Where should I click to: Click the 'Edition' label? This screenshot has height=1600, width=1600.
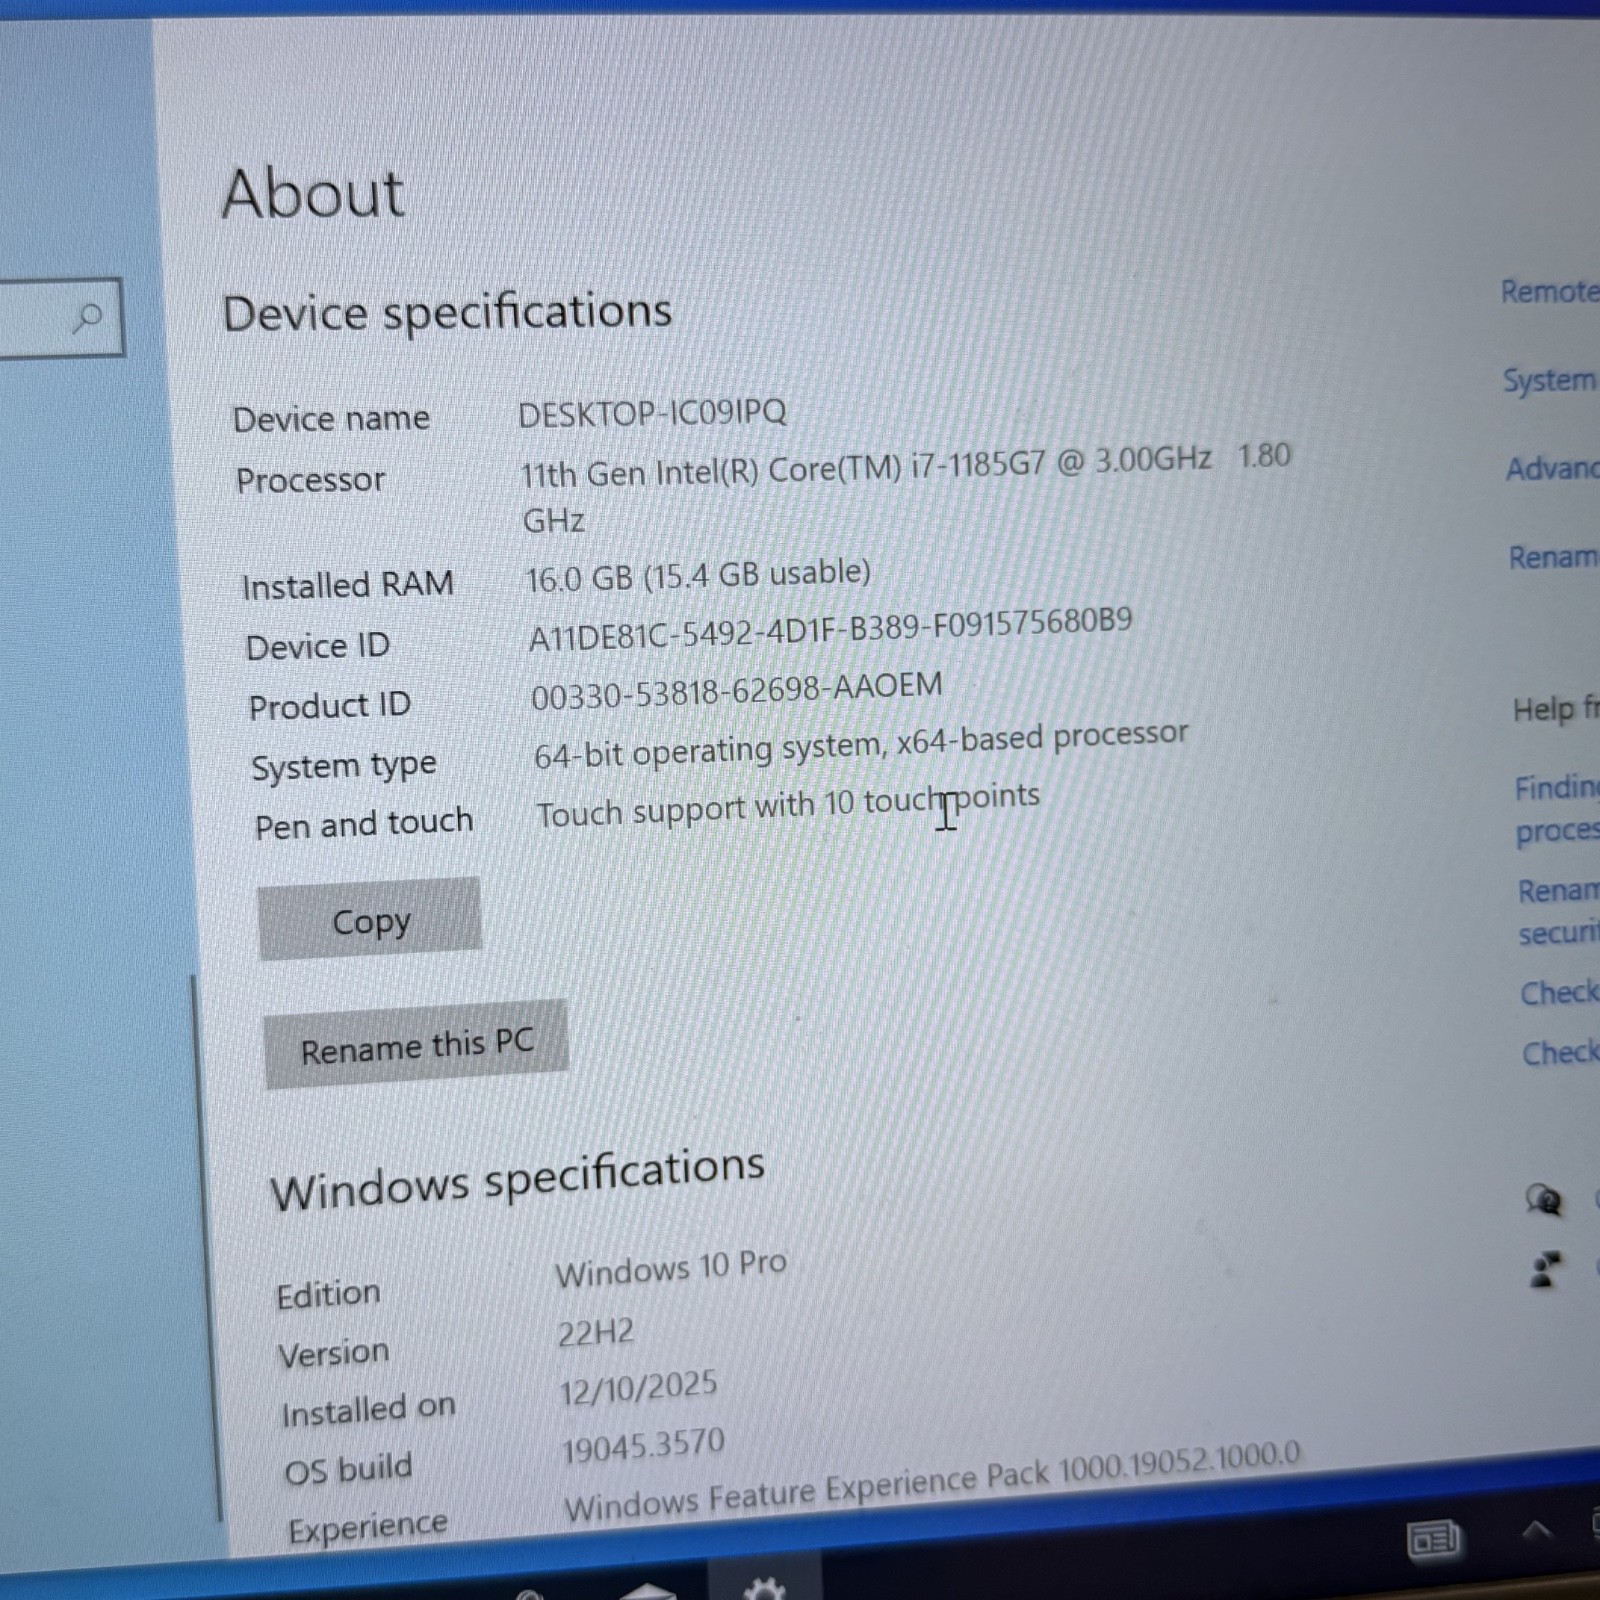pyautogui.click(x=328, y=1294)
